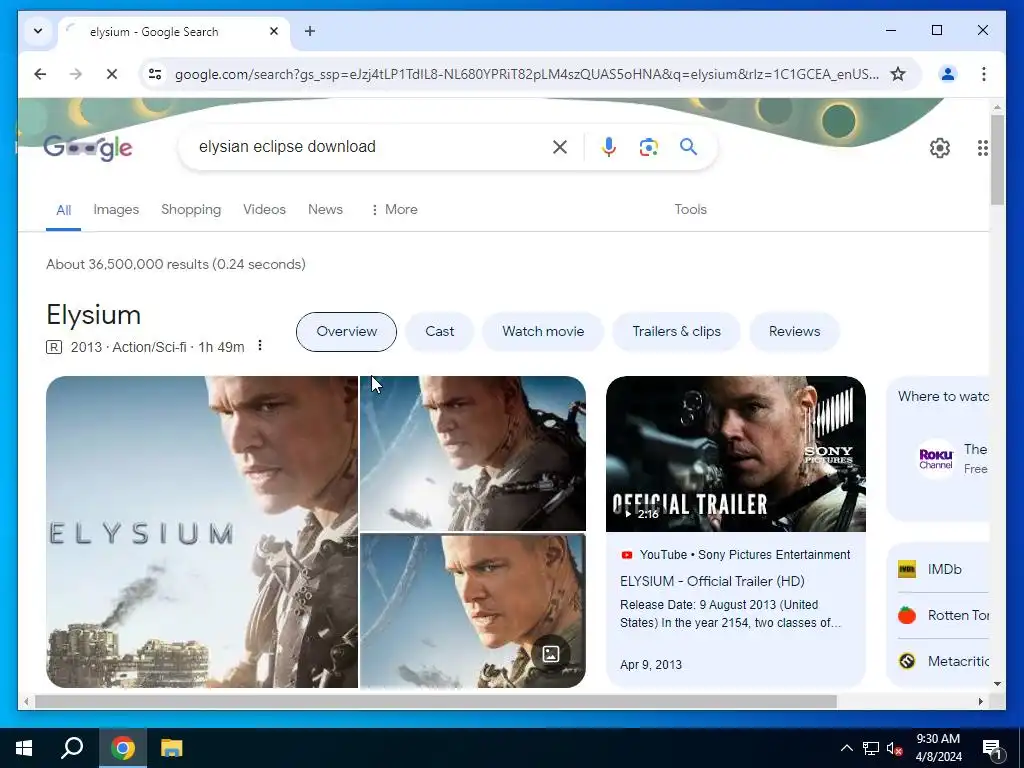Open the Google apps grid

[982, 148]
